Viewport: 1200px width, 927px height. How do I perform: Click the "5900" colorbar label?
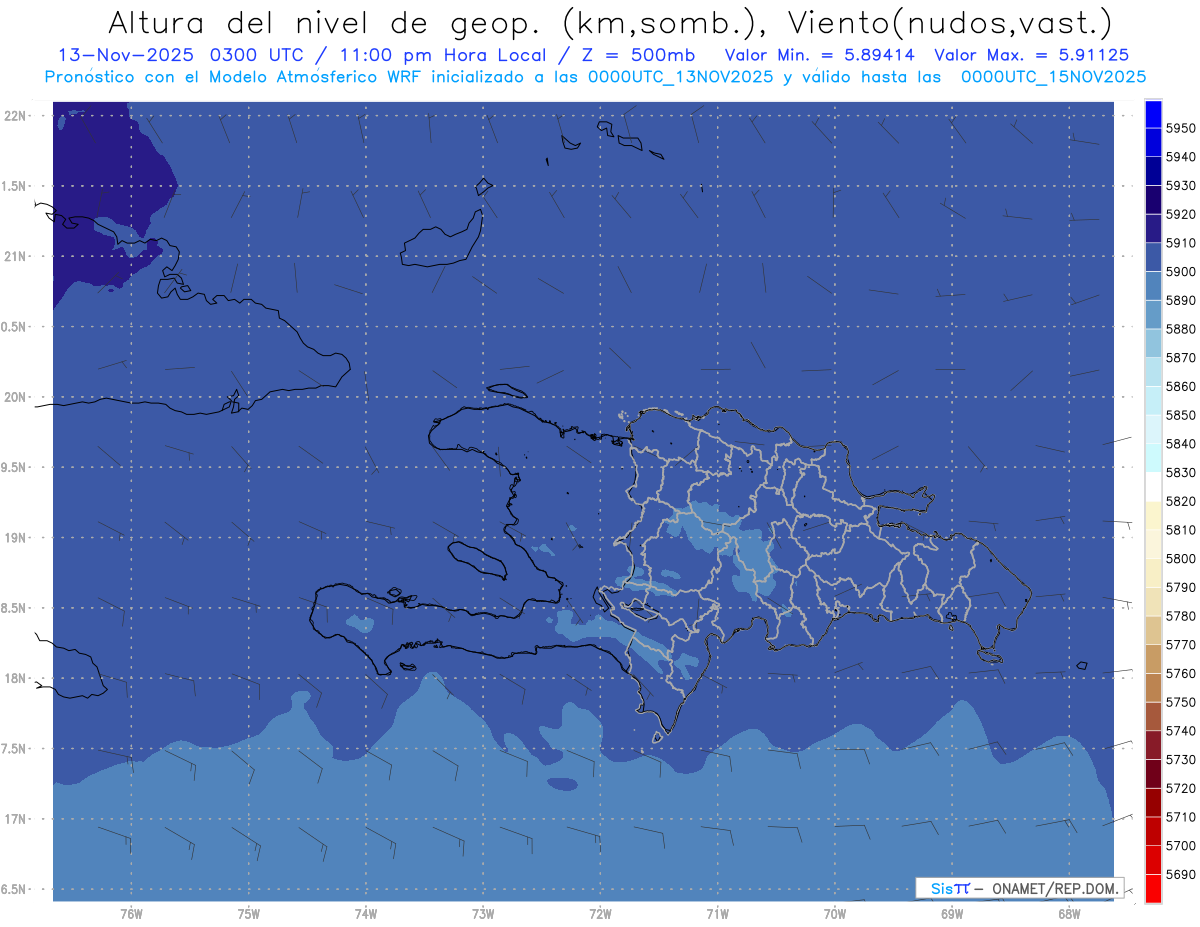pos(1181,271)
